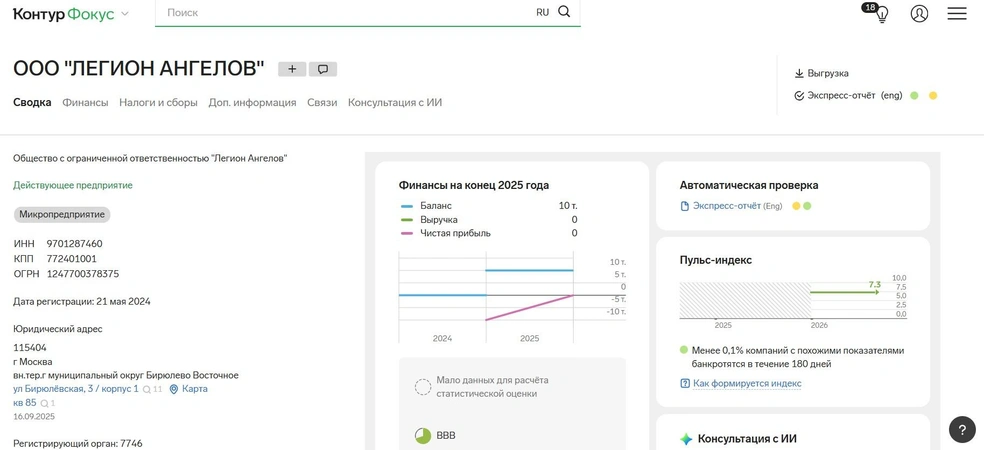This screenshot has height=450, width=984.
Task: Click the ООО "ЛЕГИОН АНГЕЛОВ" title
Action: point(139,69)
